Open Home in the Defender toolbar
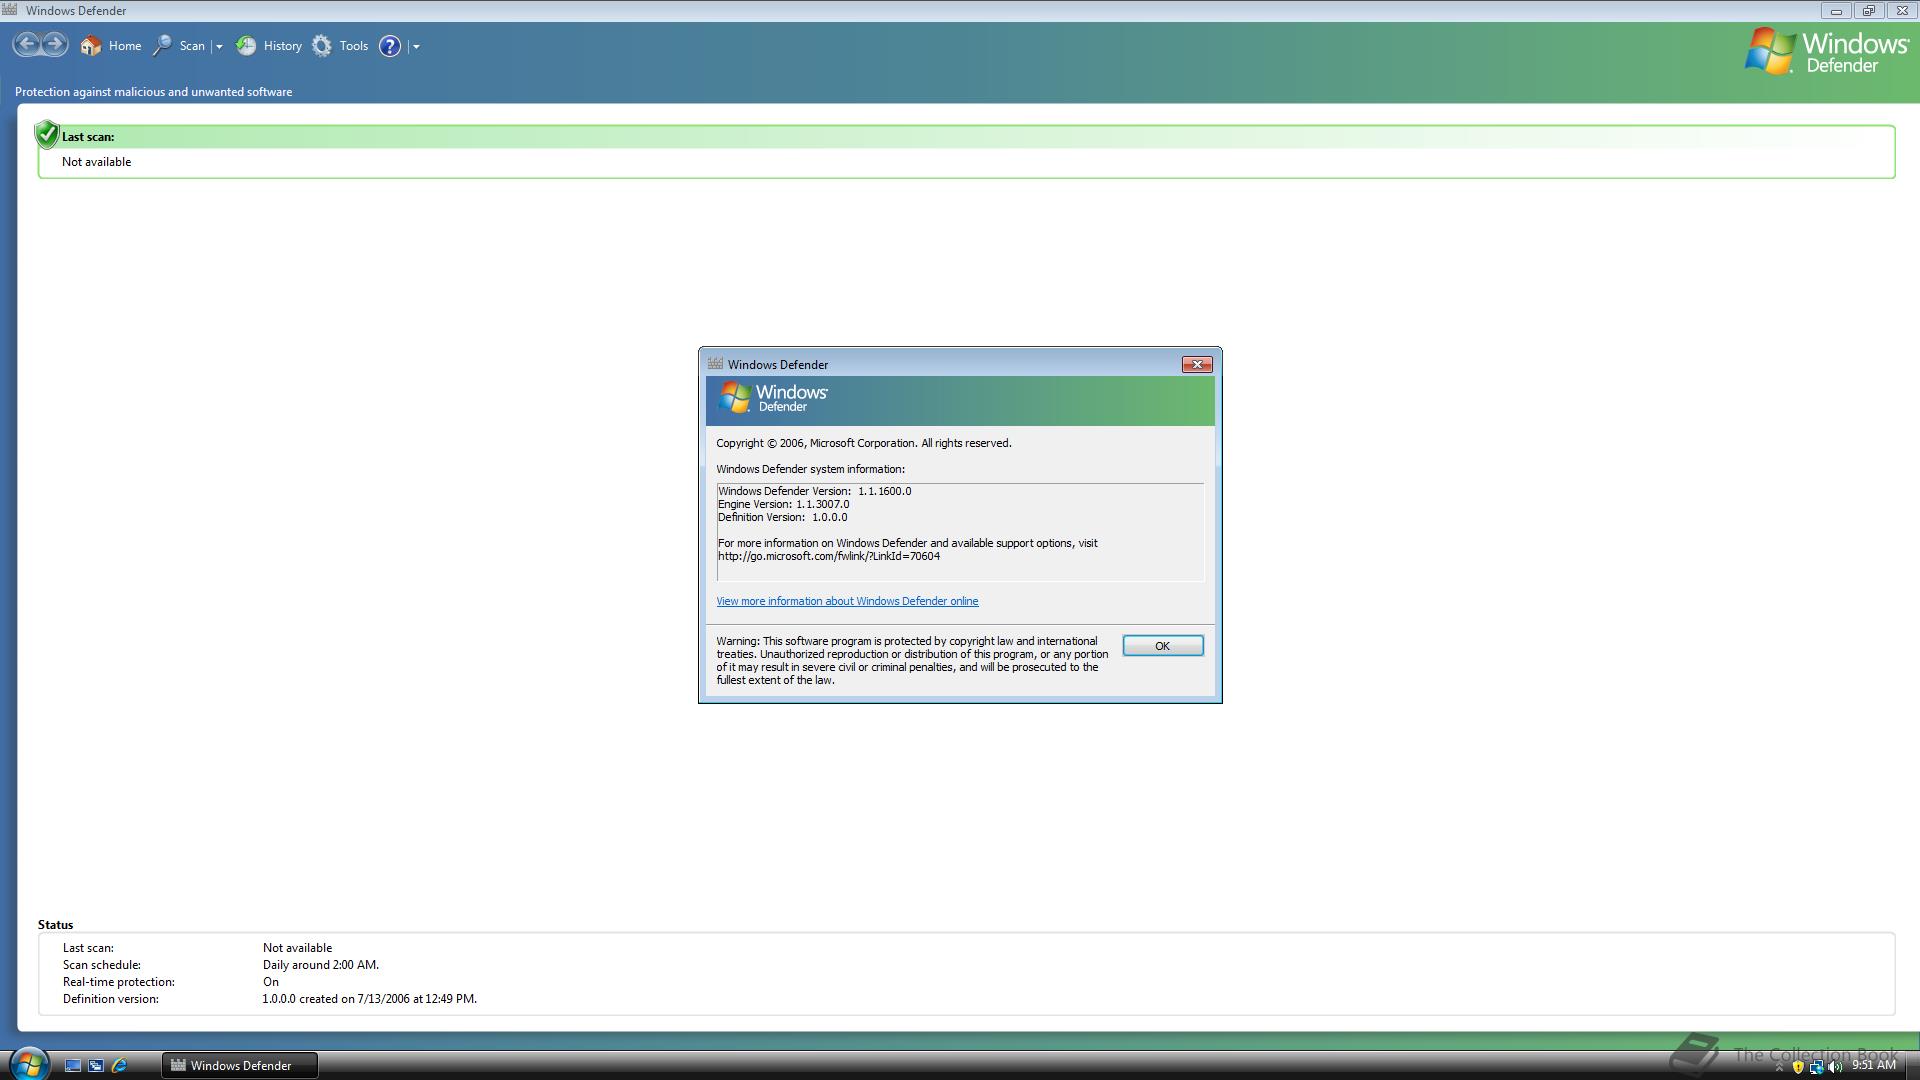 click(111, 46)
